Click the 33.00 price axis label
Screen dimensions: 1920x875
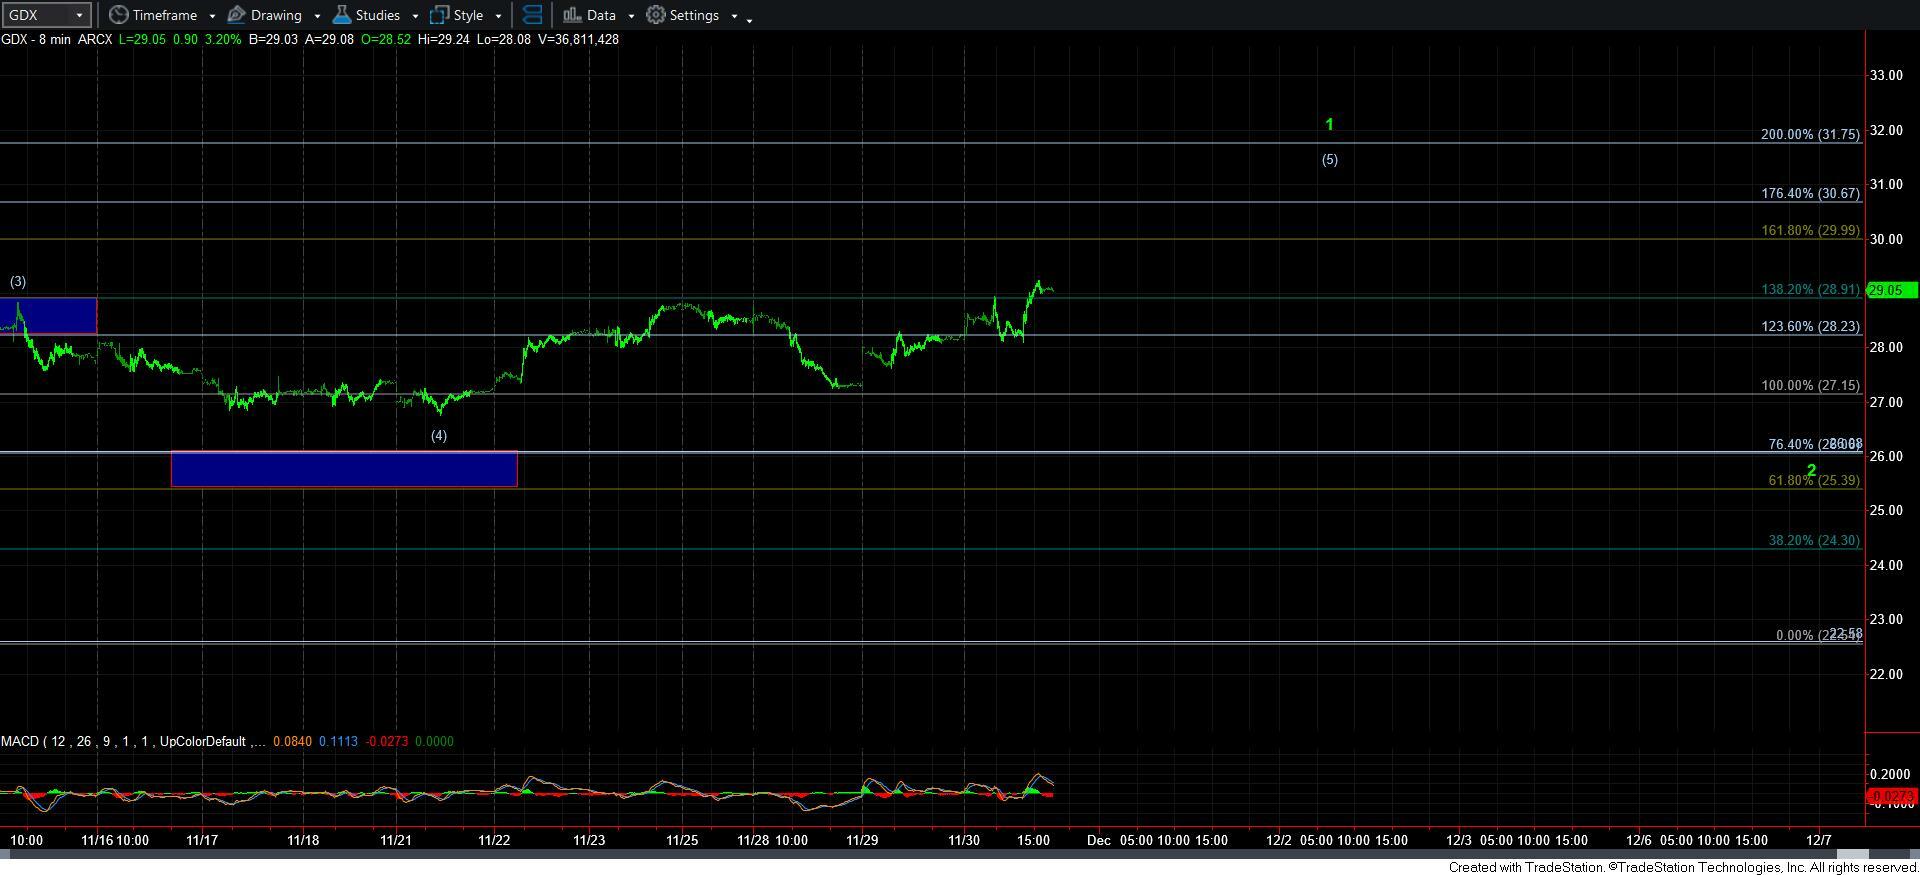[x=1886, y=75]
